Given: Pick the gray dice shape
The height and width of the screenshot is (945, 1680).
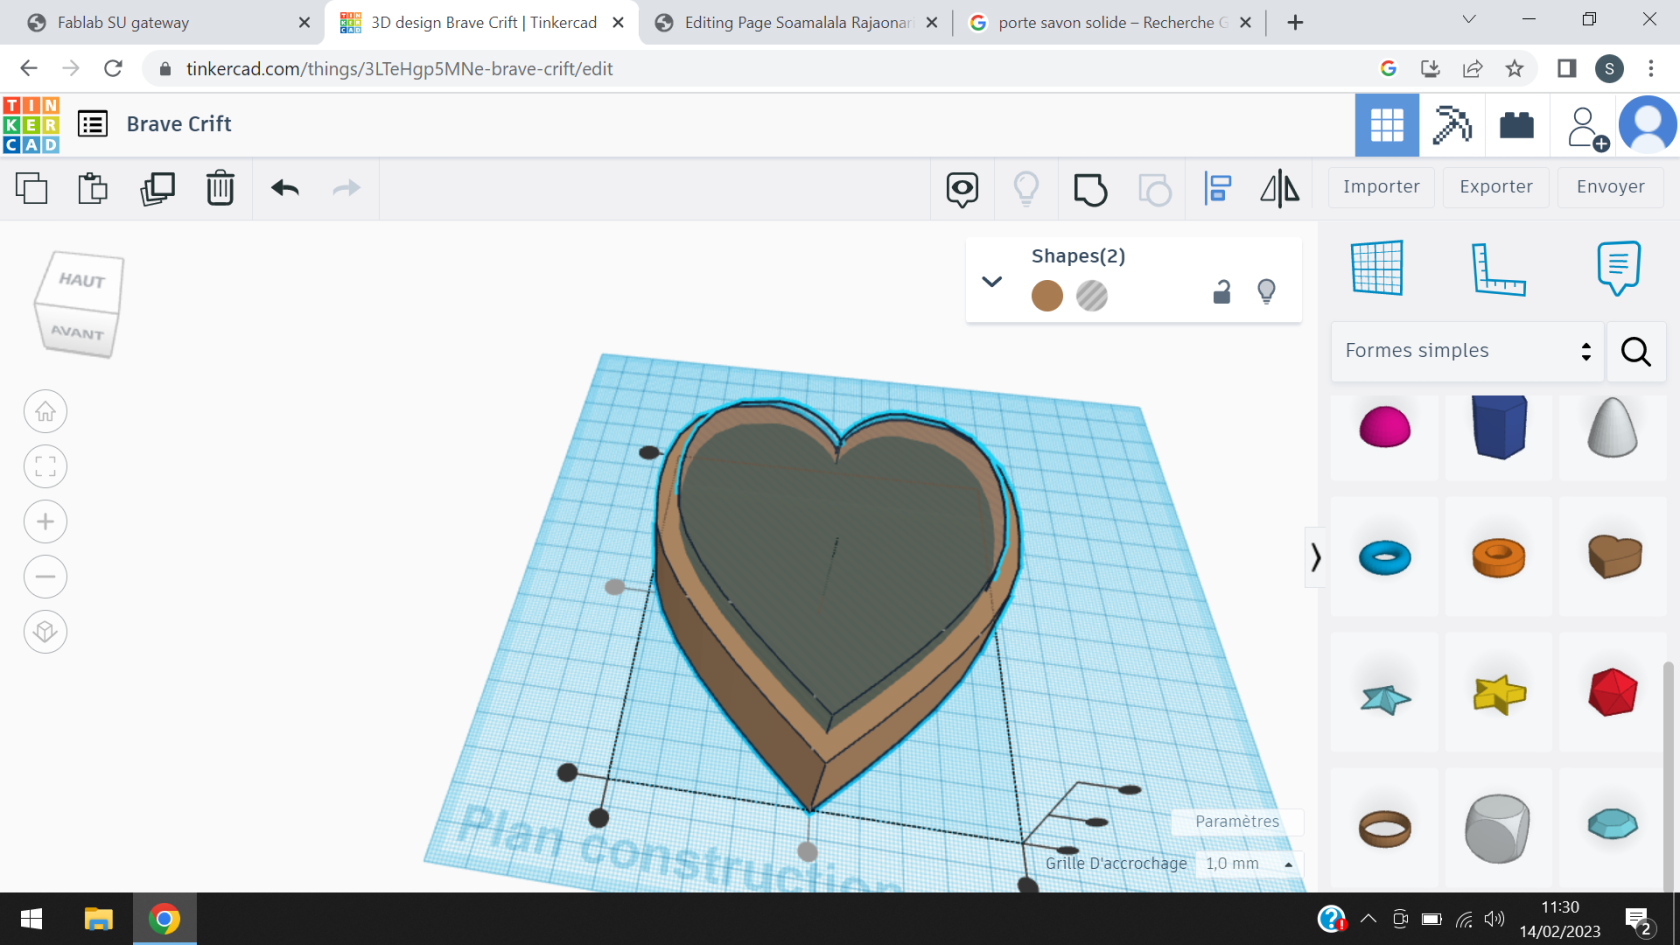Looking at the screenshot, I should click(x=1497, y=828).
